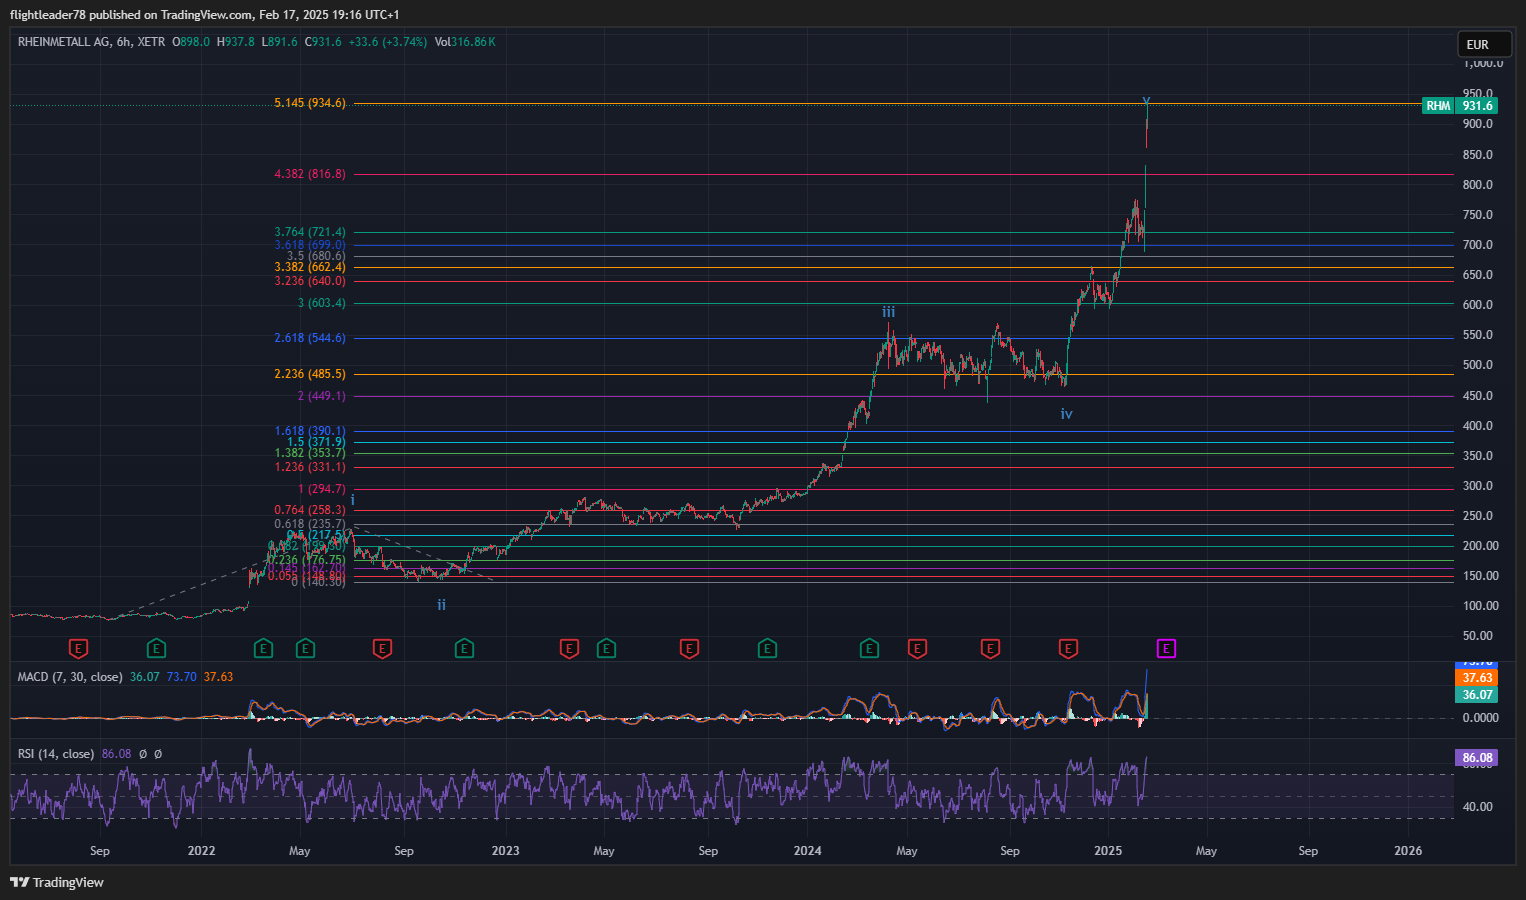Click the 3.618 (699.0) Fibonacci label
The width and height of the screenshot is (1526, 900).
[x=310, y=245]
